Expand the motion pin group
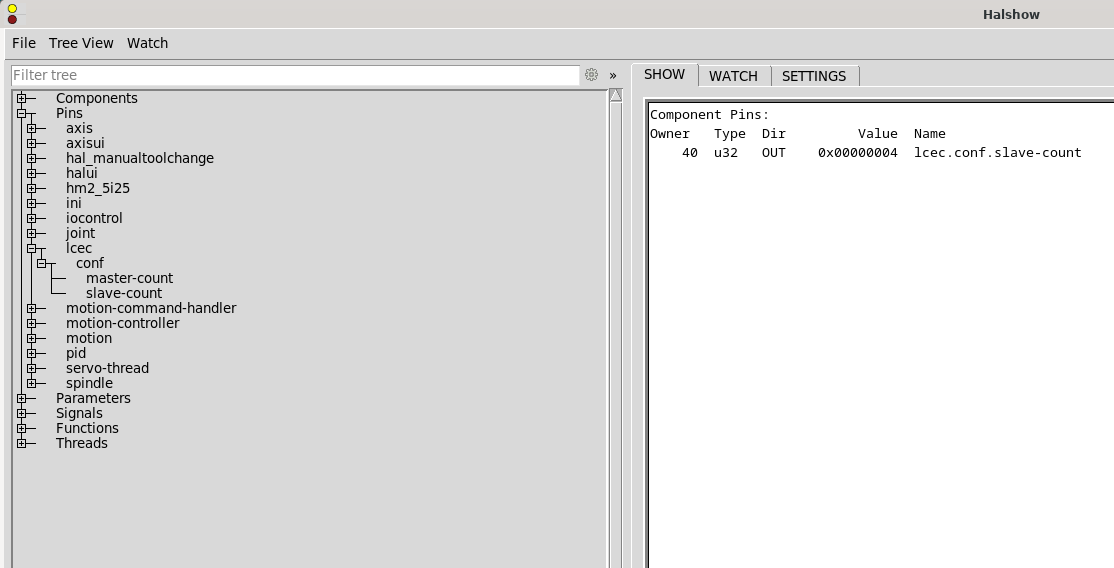The height and width of the screenshot is (568, 1114). (x=31, y=338)
